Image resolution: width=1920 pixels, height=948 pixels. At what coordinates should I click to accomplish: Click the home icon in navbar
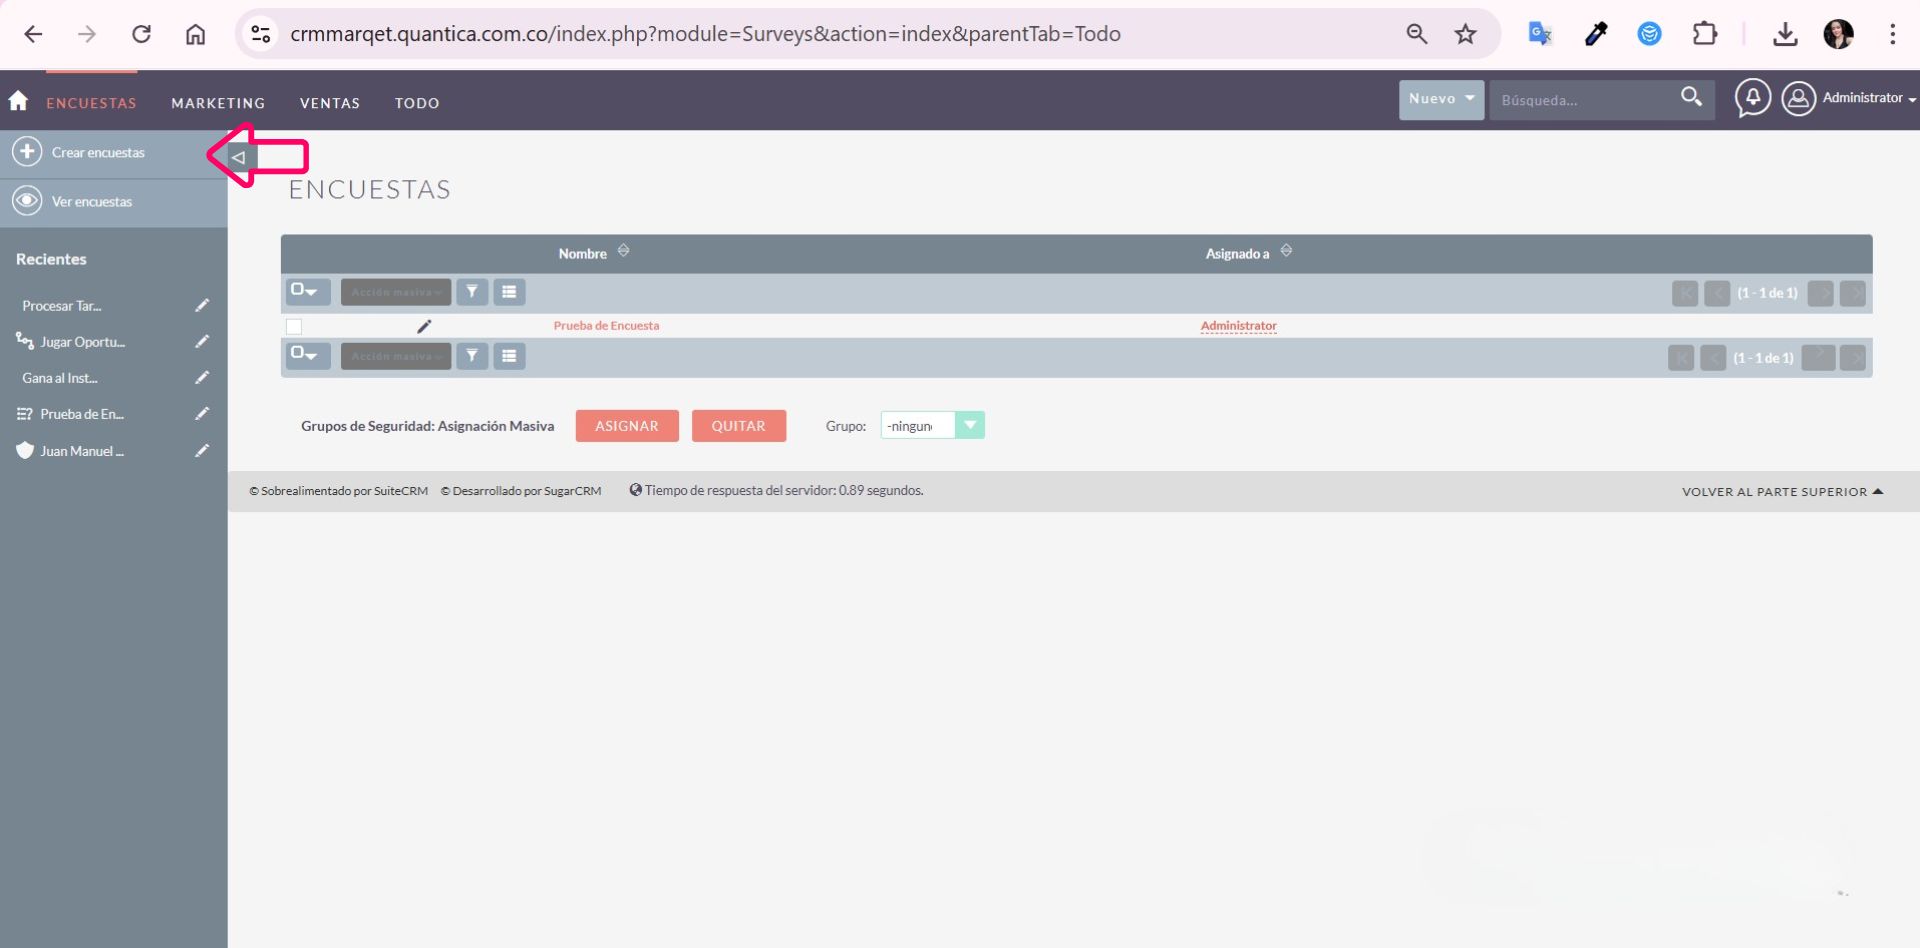(18, 101)
